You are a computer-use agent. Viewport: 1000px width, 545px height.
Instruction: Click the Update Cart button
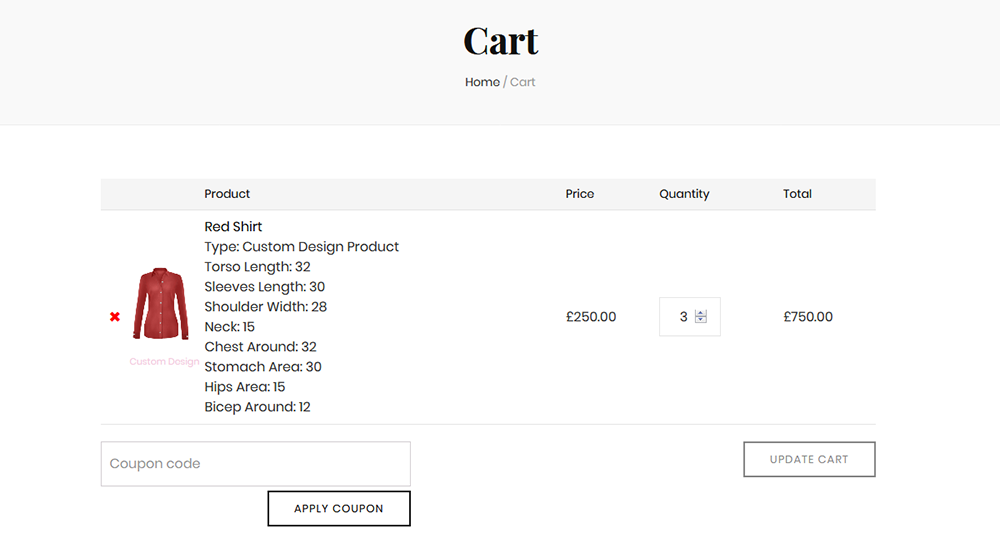pos(809,460)
